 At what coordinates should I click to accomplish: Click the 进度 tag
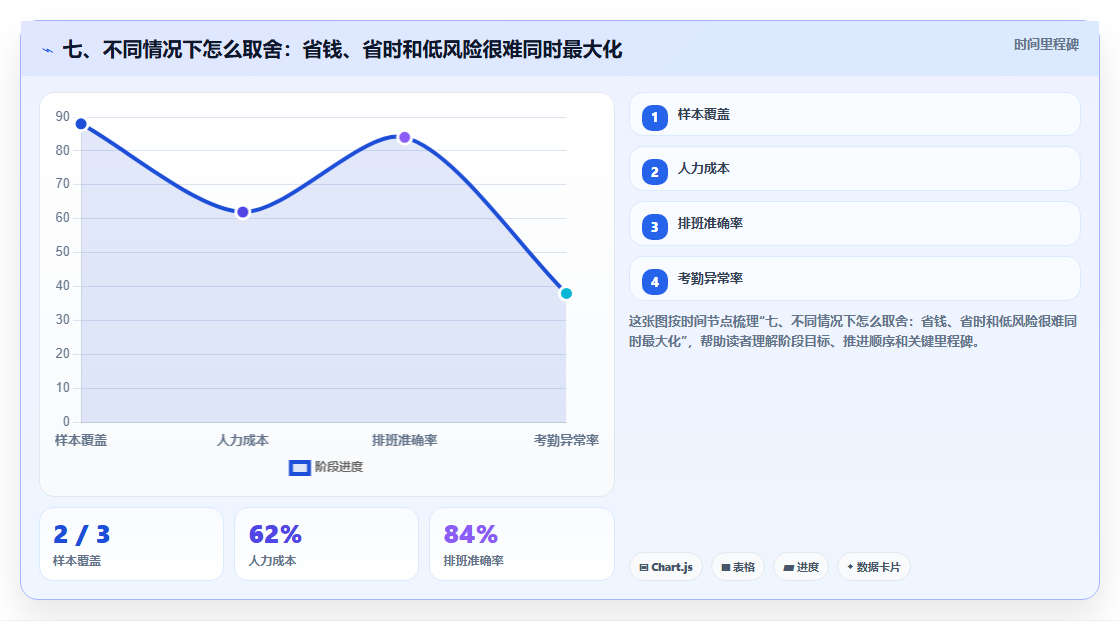click(x=801, y=567)
